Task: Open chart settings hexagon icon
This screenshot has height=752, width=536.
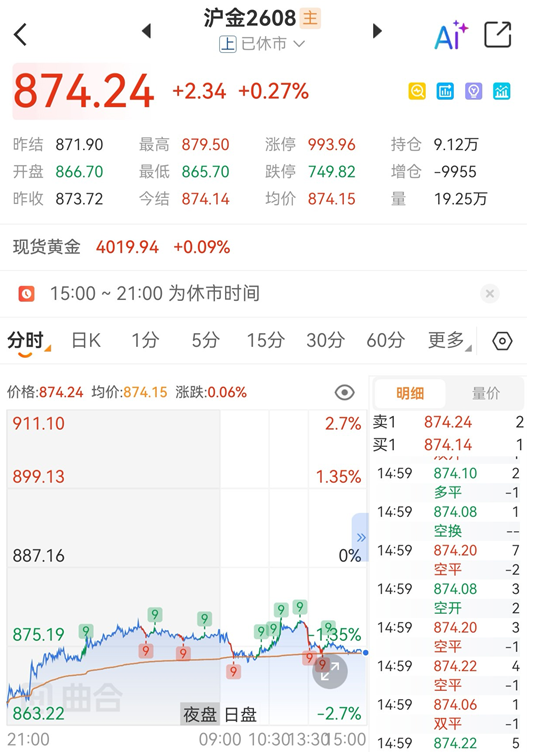Action: tap(502, 341)
